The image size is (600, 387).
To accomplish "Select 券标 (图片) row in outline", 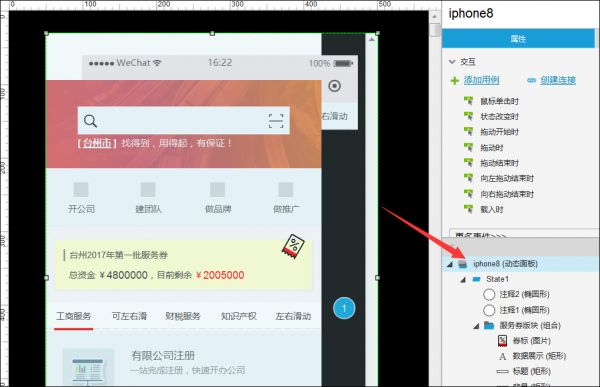I will tap(521, 341).
